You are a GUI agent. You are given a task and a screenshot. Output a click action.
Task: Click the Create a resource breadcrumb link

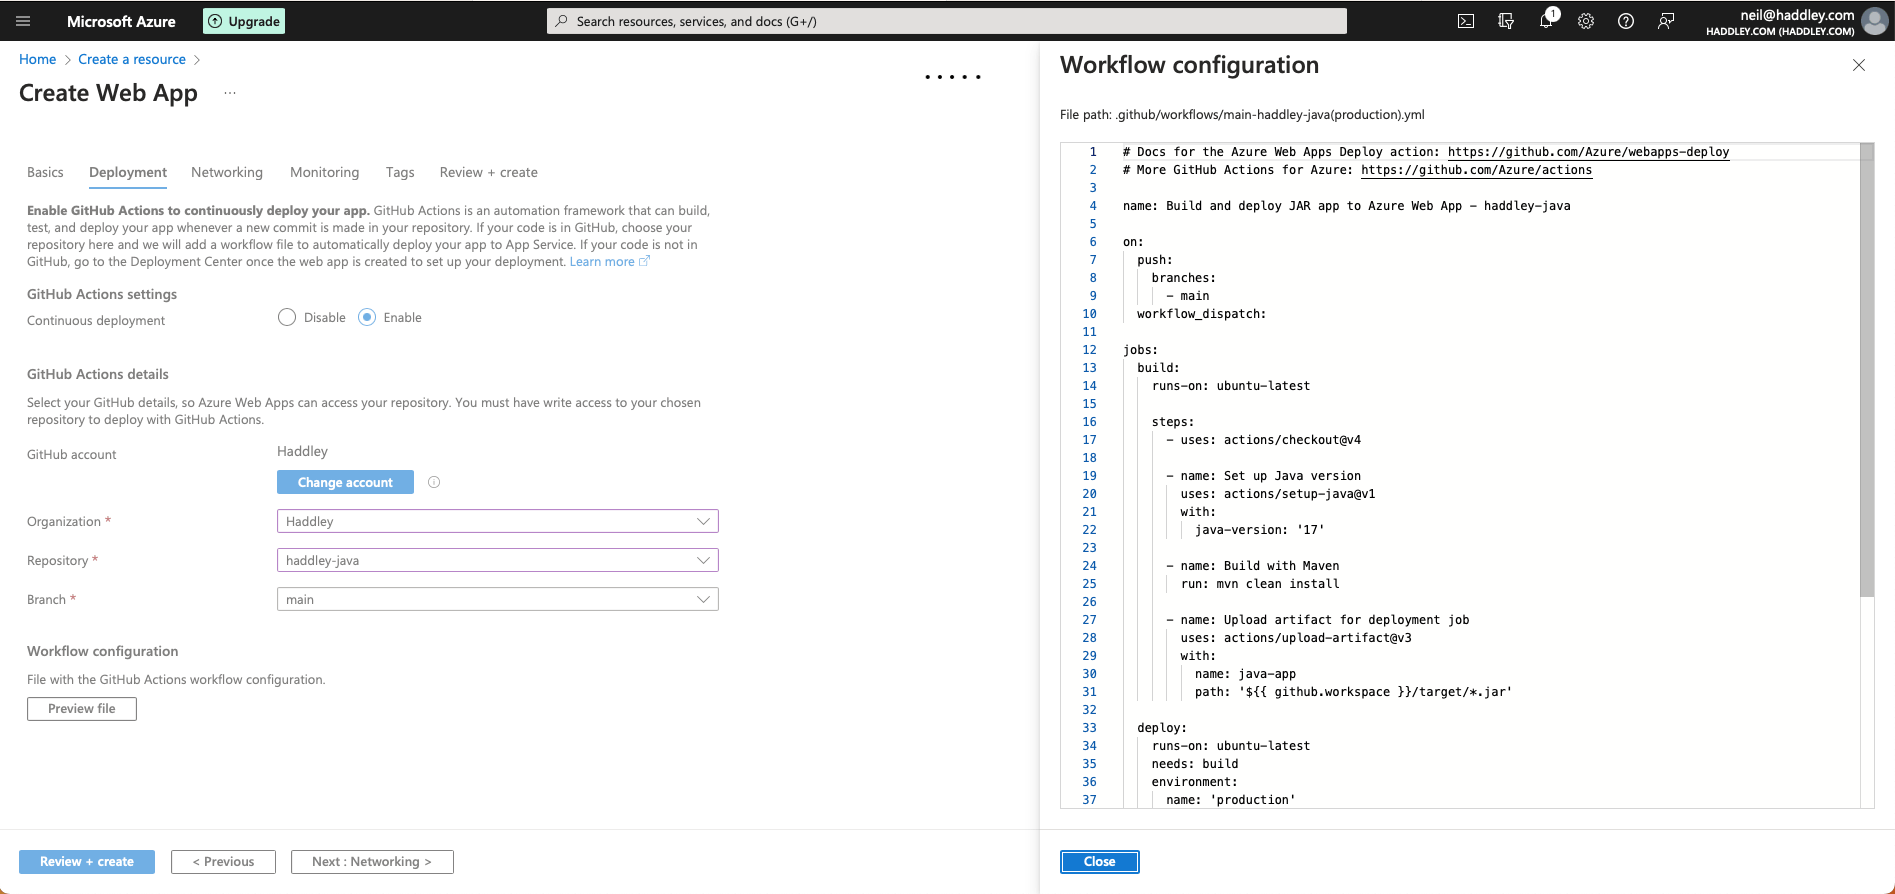(x=132, y=59)
